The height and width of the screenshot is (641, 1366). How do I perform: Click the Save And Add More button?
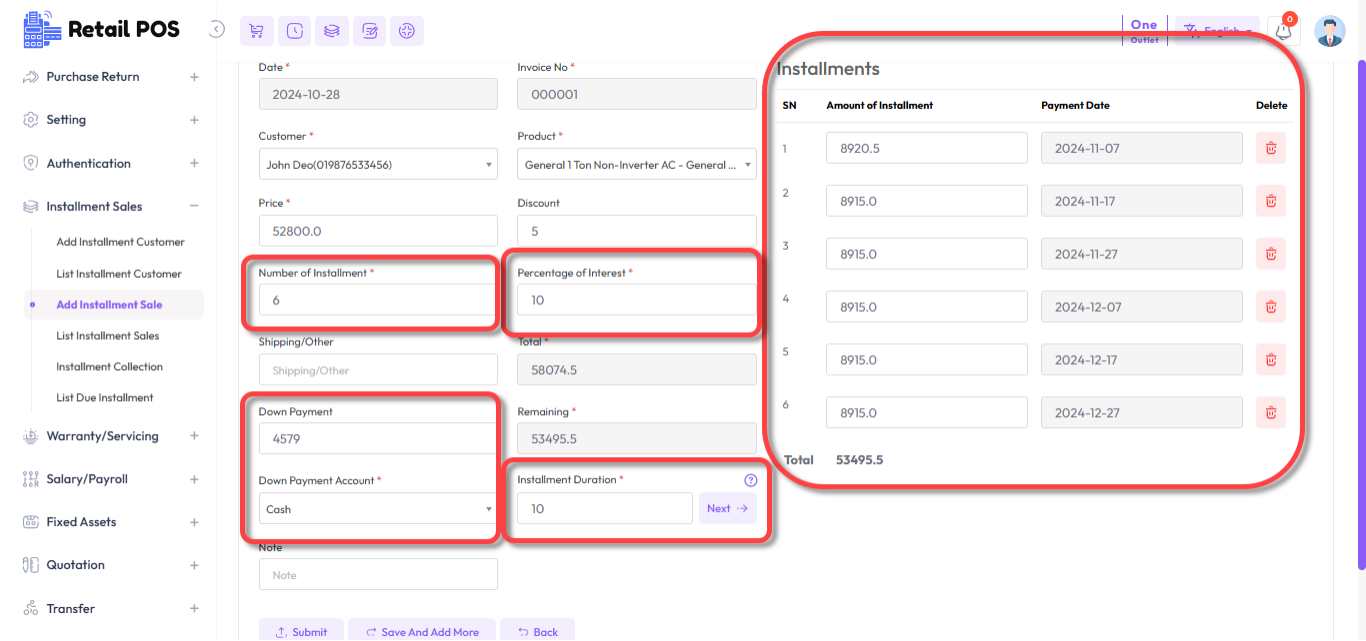pyautogui.click(x=421, y=631)
